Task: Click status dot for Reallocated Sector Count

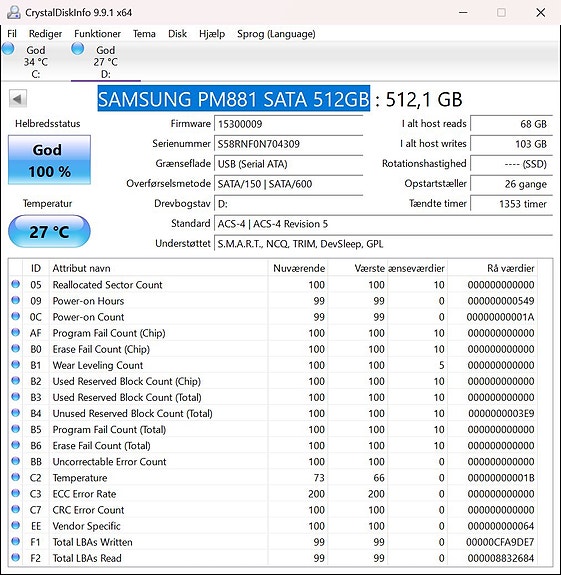Action: tap(15, 284)
